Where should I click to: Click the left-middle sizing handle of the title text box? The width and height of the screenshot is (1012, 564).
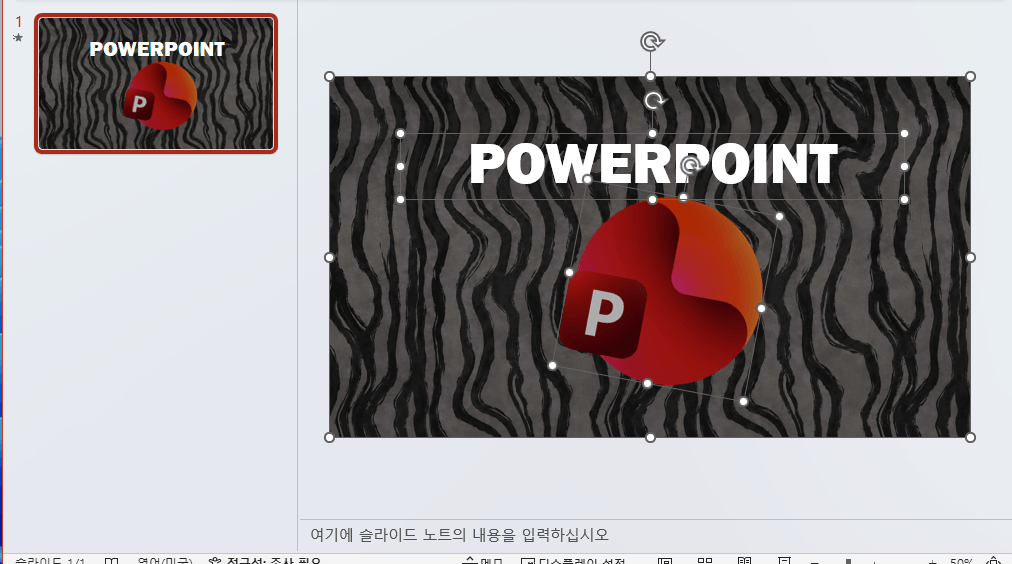[400, 166]
